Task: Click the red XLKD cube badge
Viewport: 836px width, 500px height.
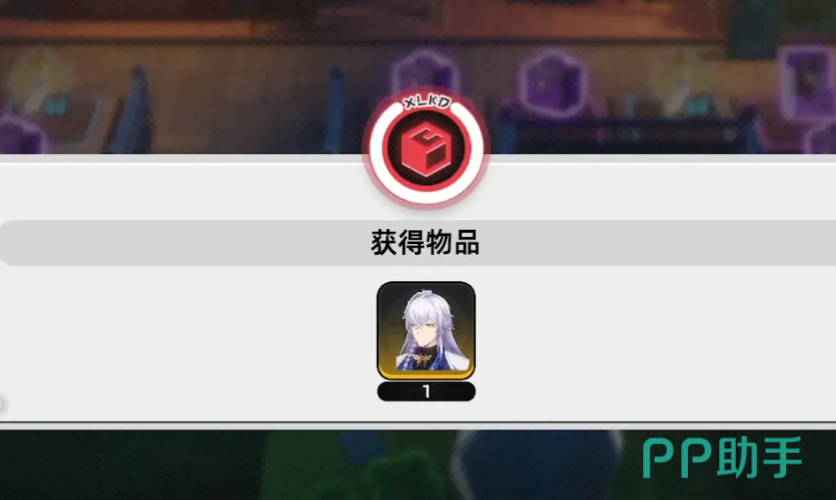Action: [425, 148]
